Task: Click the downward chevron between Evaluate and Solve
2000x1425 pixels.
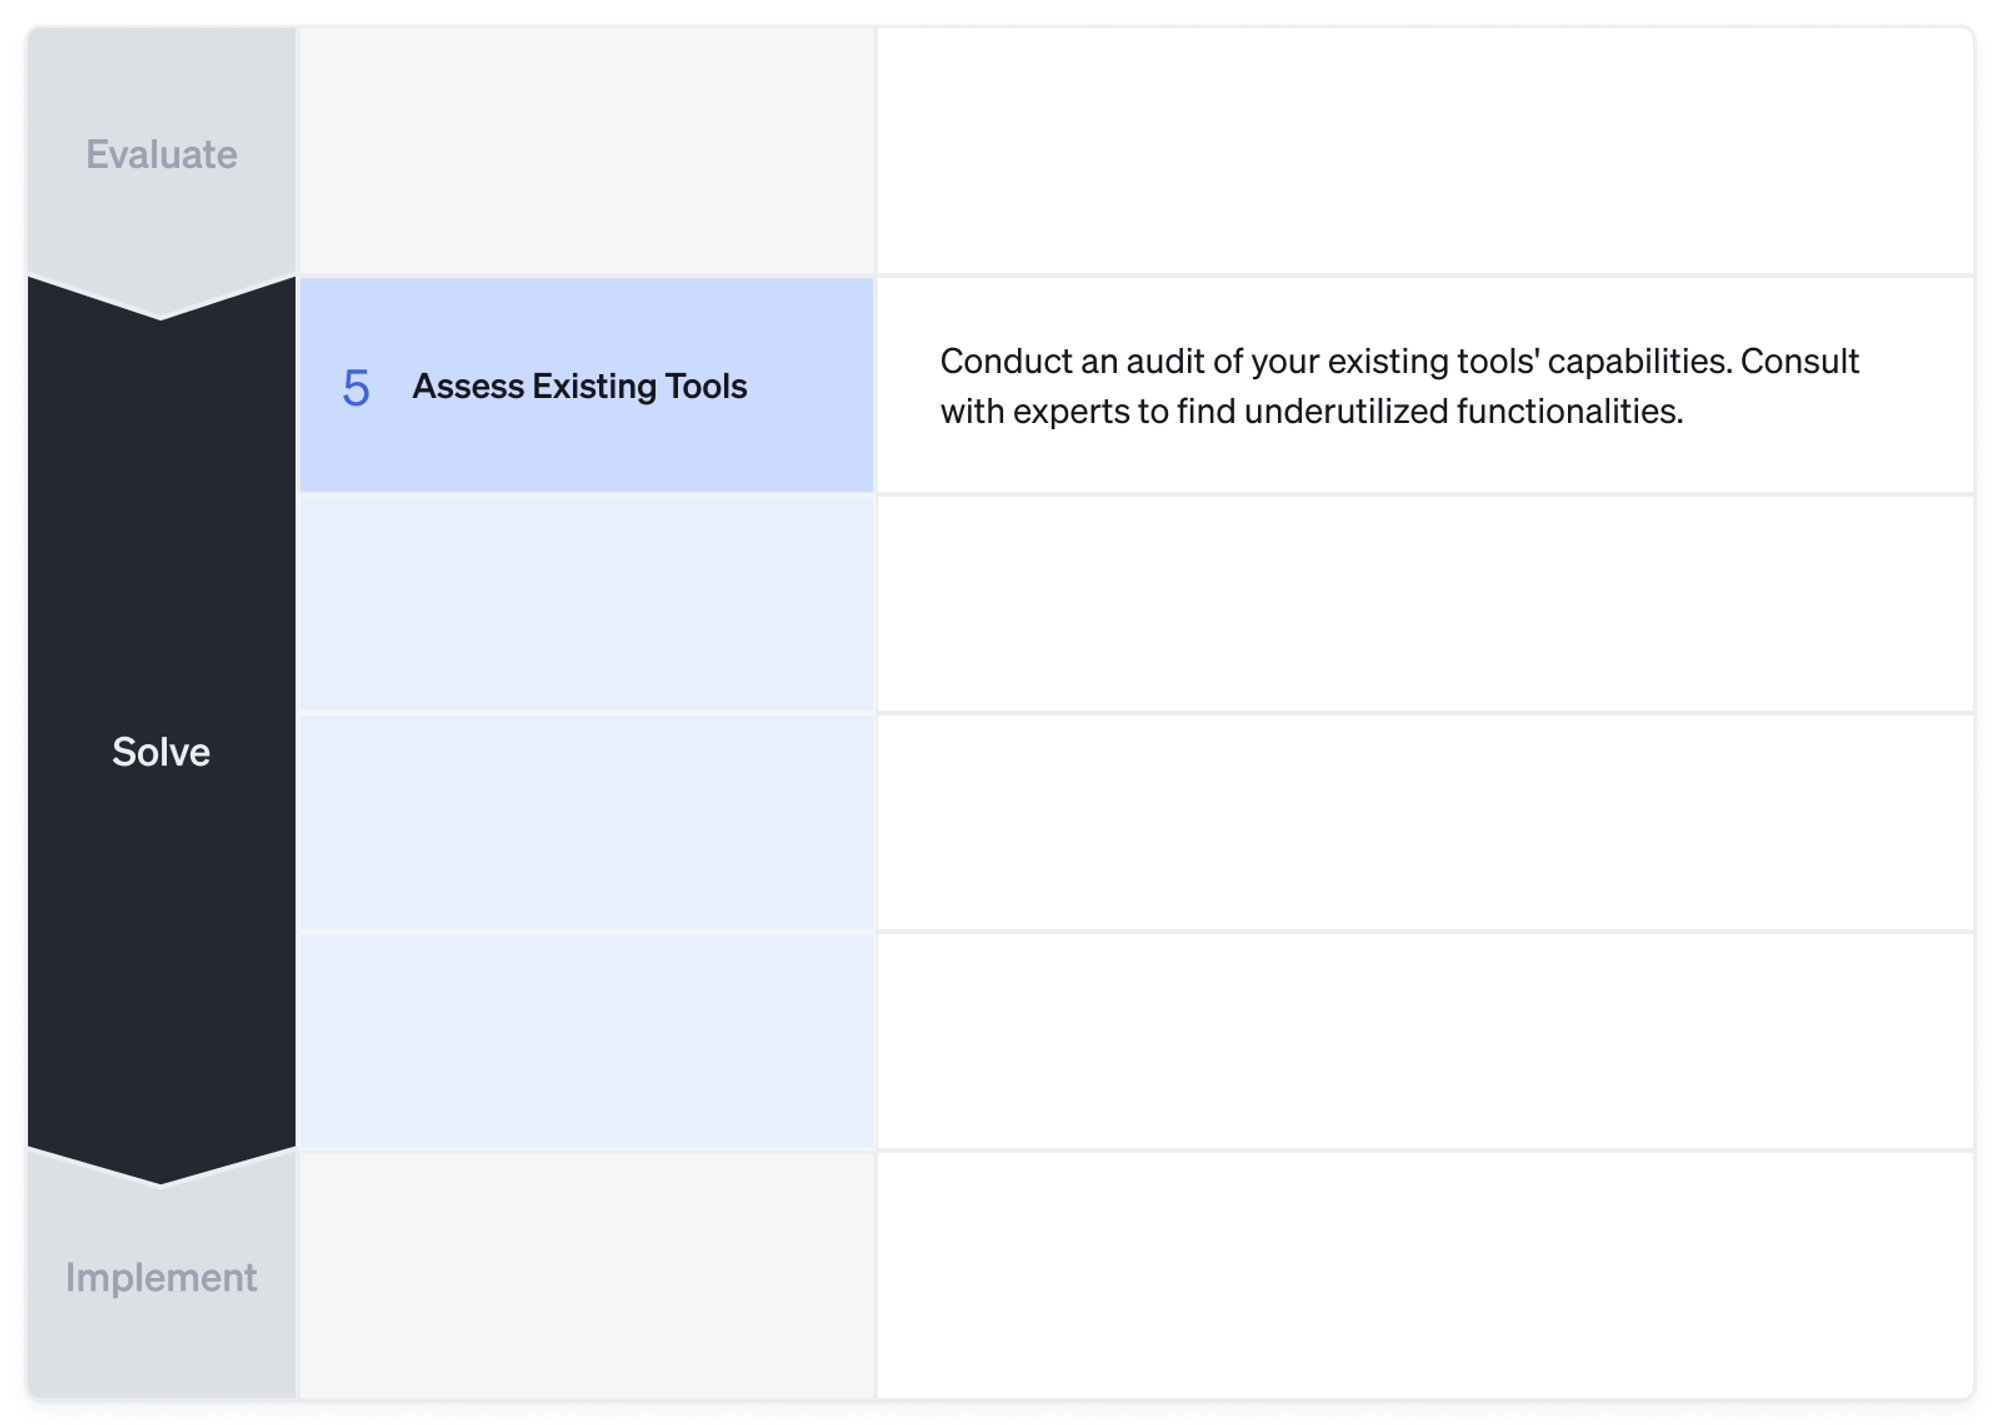Action: click(161, 302)
